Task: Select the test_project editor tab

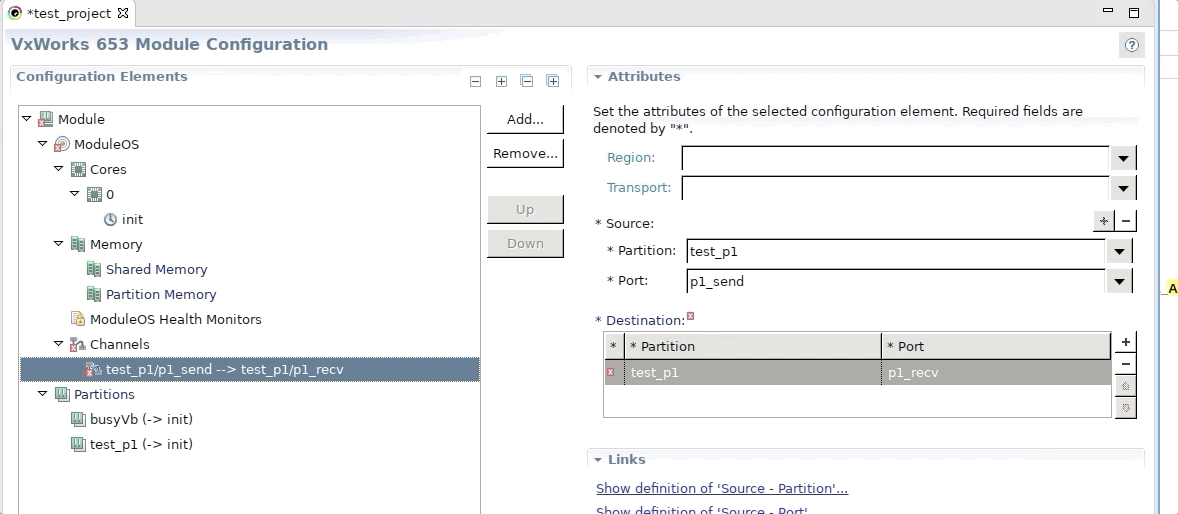Action: pyautogui.click(x=68, y=14)
